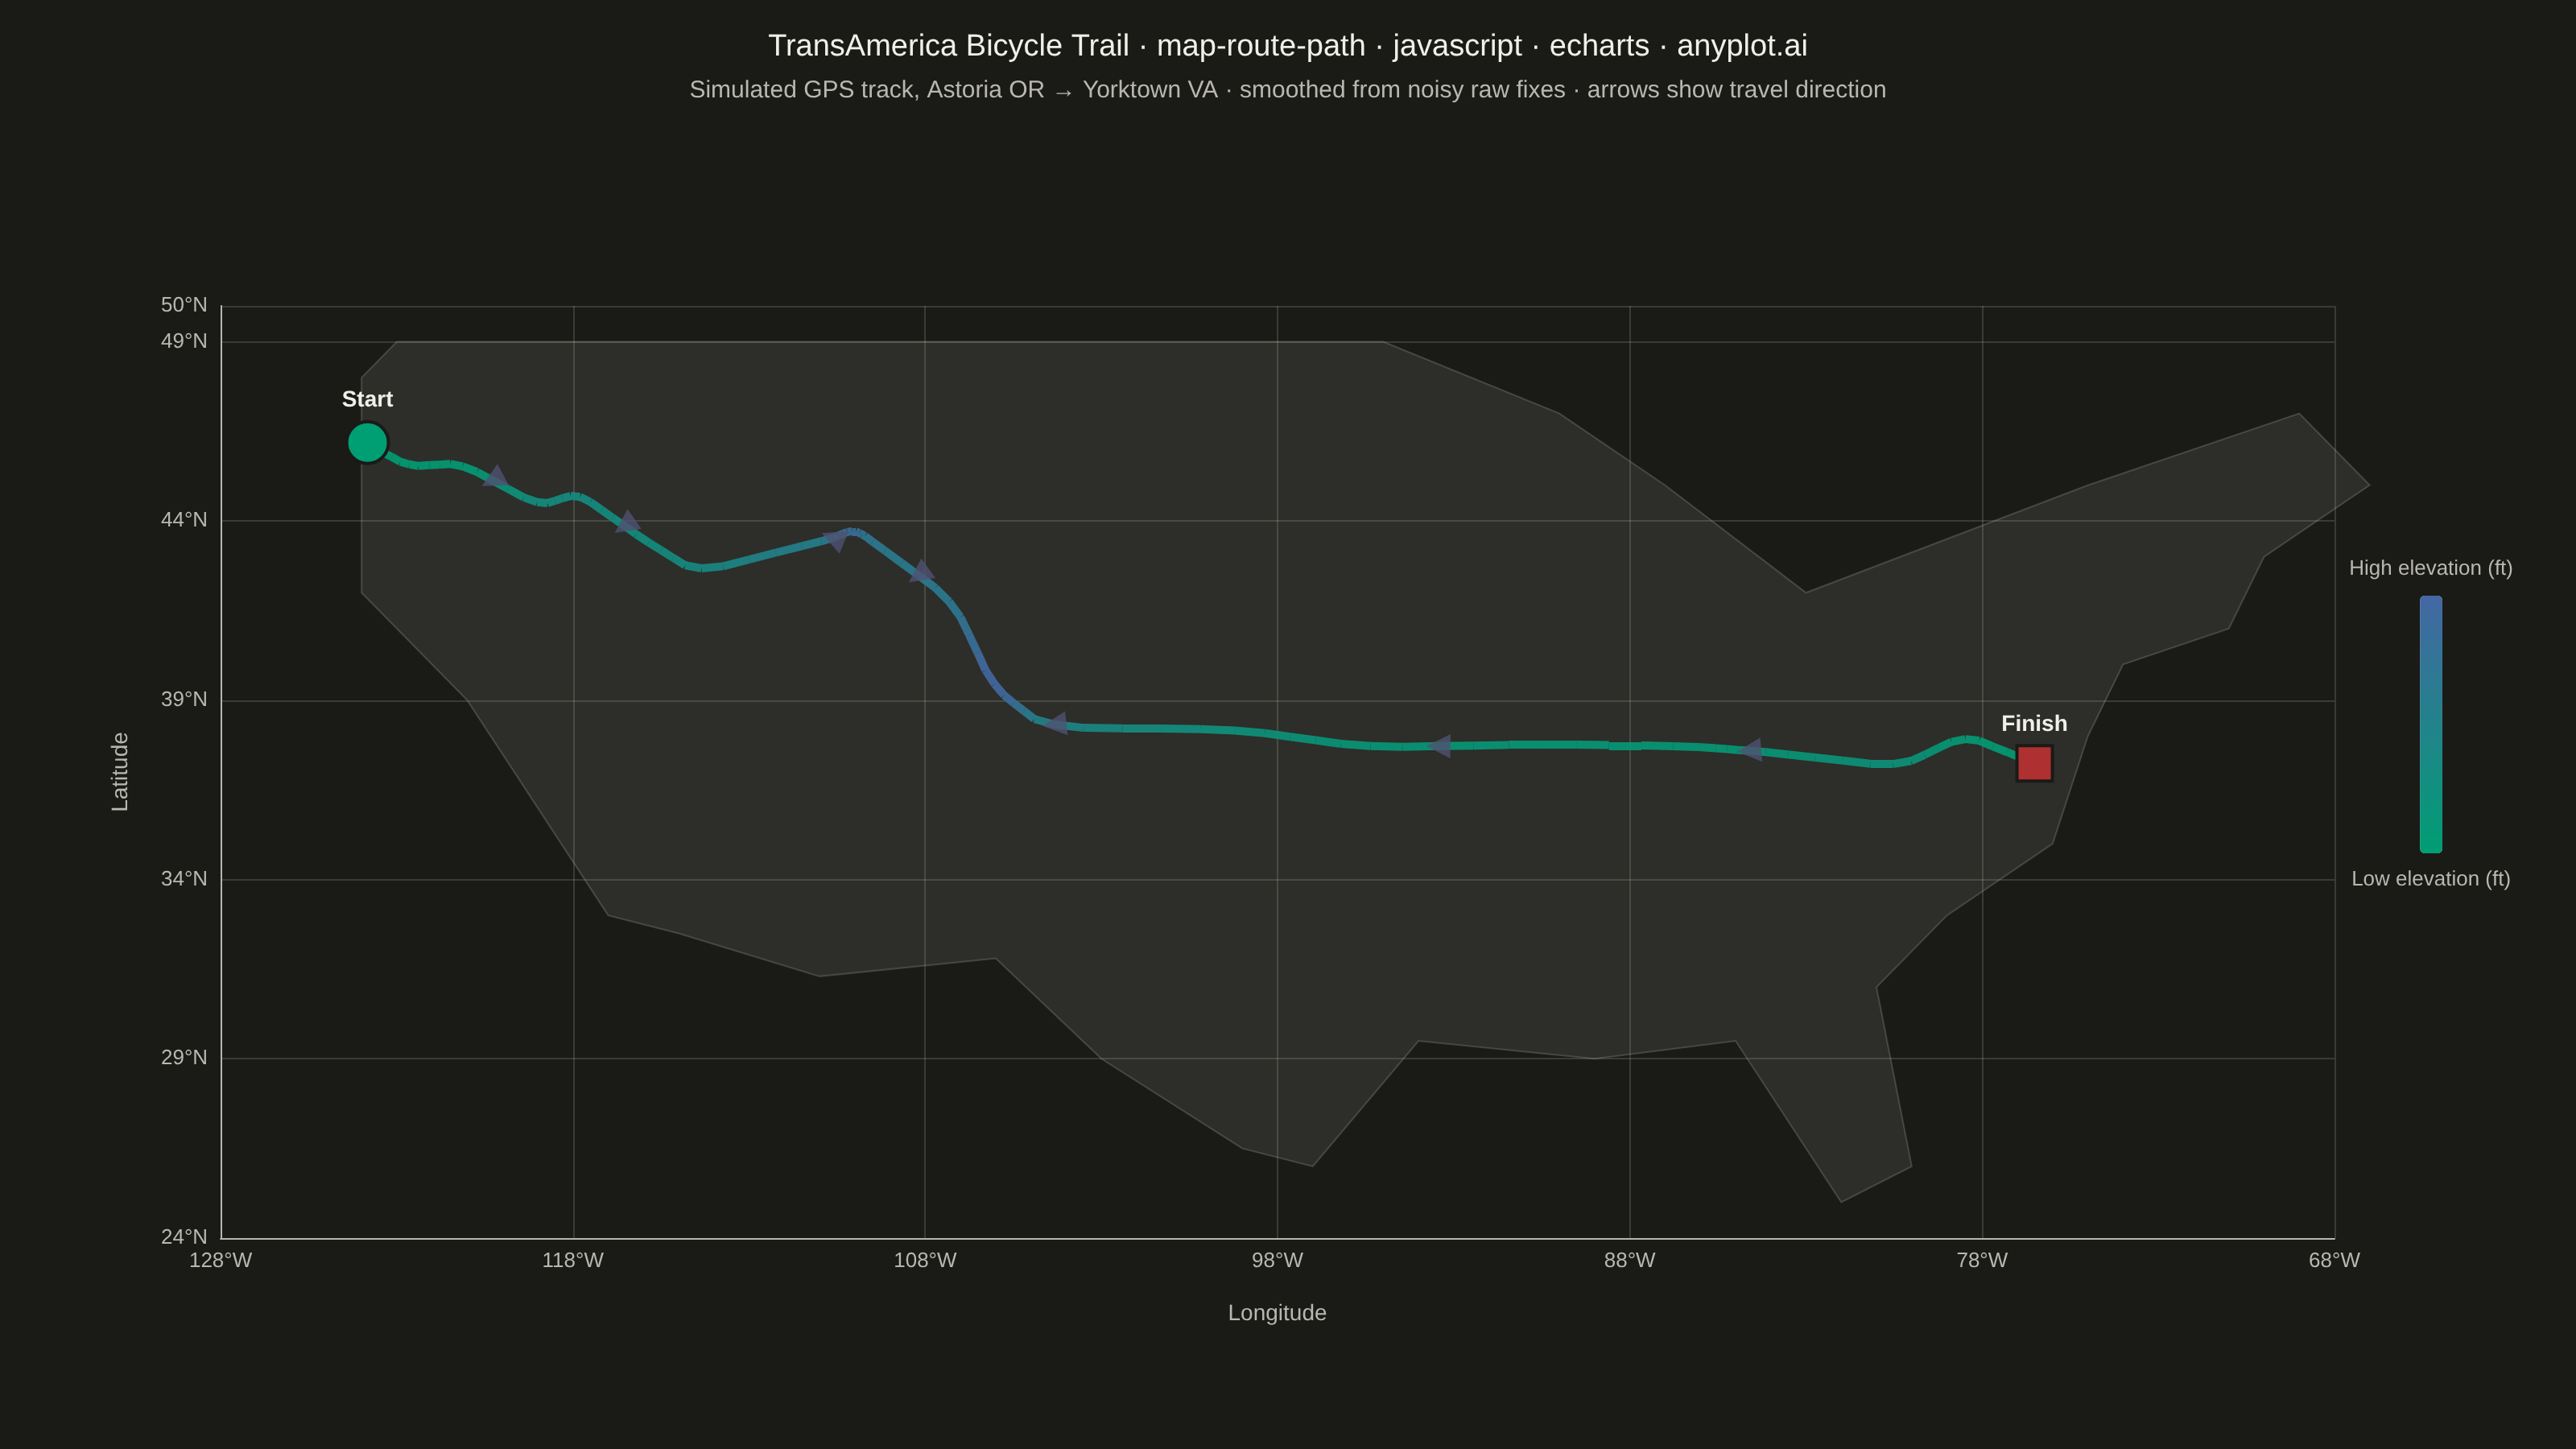Screen dimensions: 2576x1449
Task: Click the Start text label
Action: 367,399
